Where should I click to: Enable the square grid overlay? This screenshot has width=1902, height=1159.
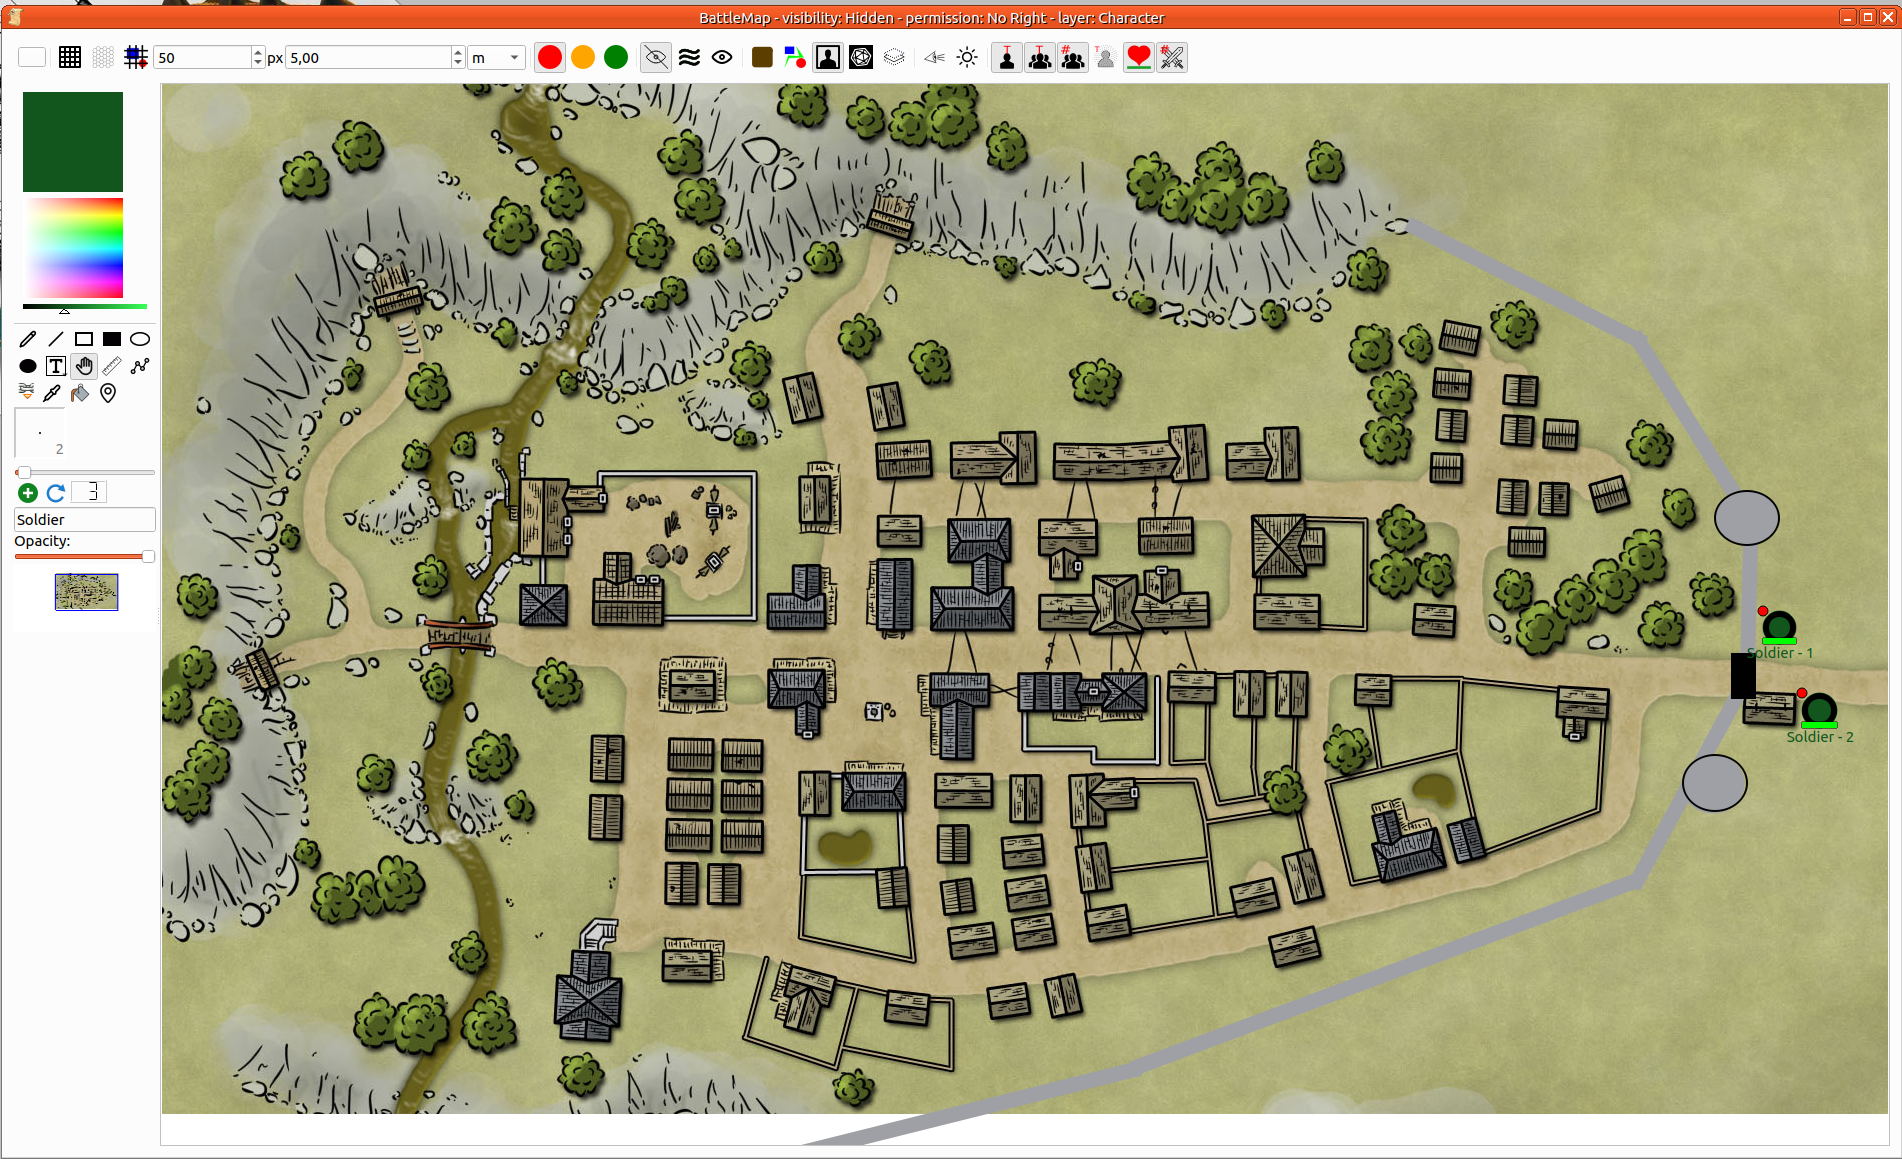click(70, 57)
